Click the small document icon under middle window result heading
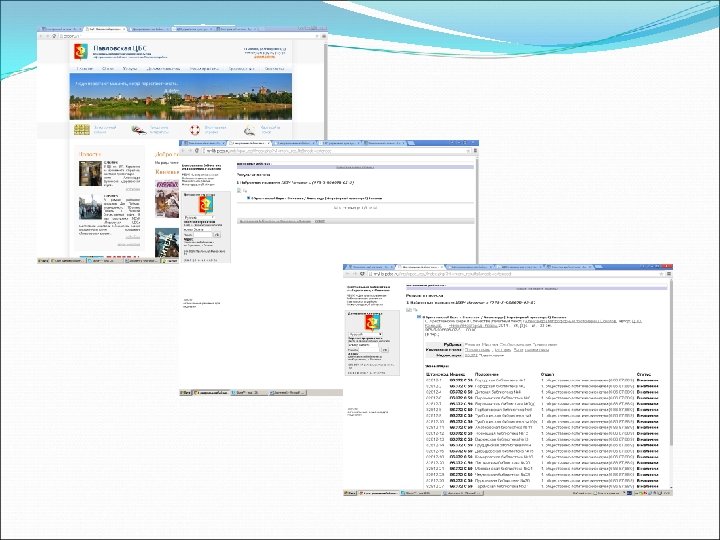Image resolution: width=720 pixels, height=540 pixels. pyautogui.click(x=239, y=190)
